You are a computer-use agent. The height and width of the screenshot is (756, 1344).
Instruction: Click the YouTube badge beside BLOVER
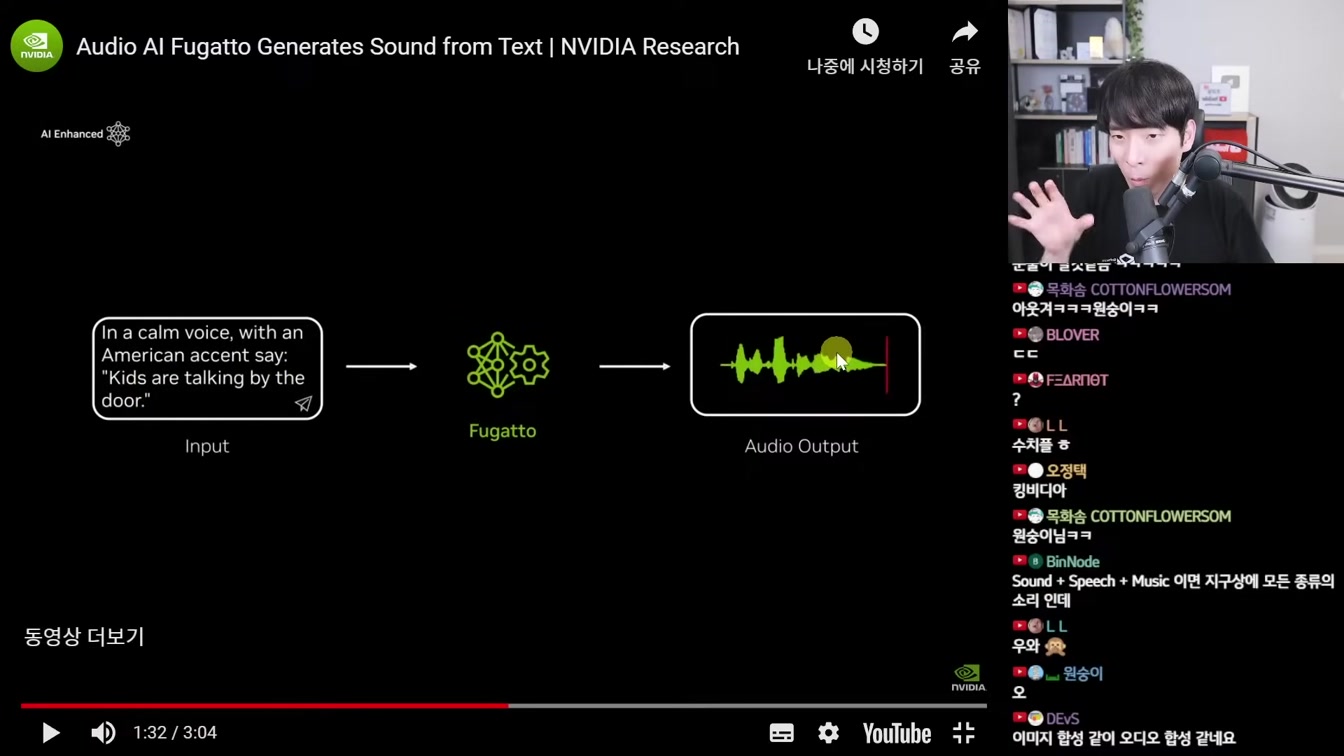1019,335
